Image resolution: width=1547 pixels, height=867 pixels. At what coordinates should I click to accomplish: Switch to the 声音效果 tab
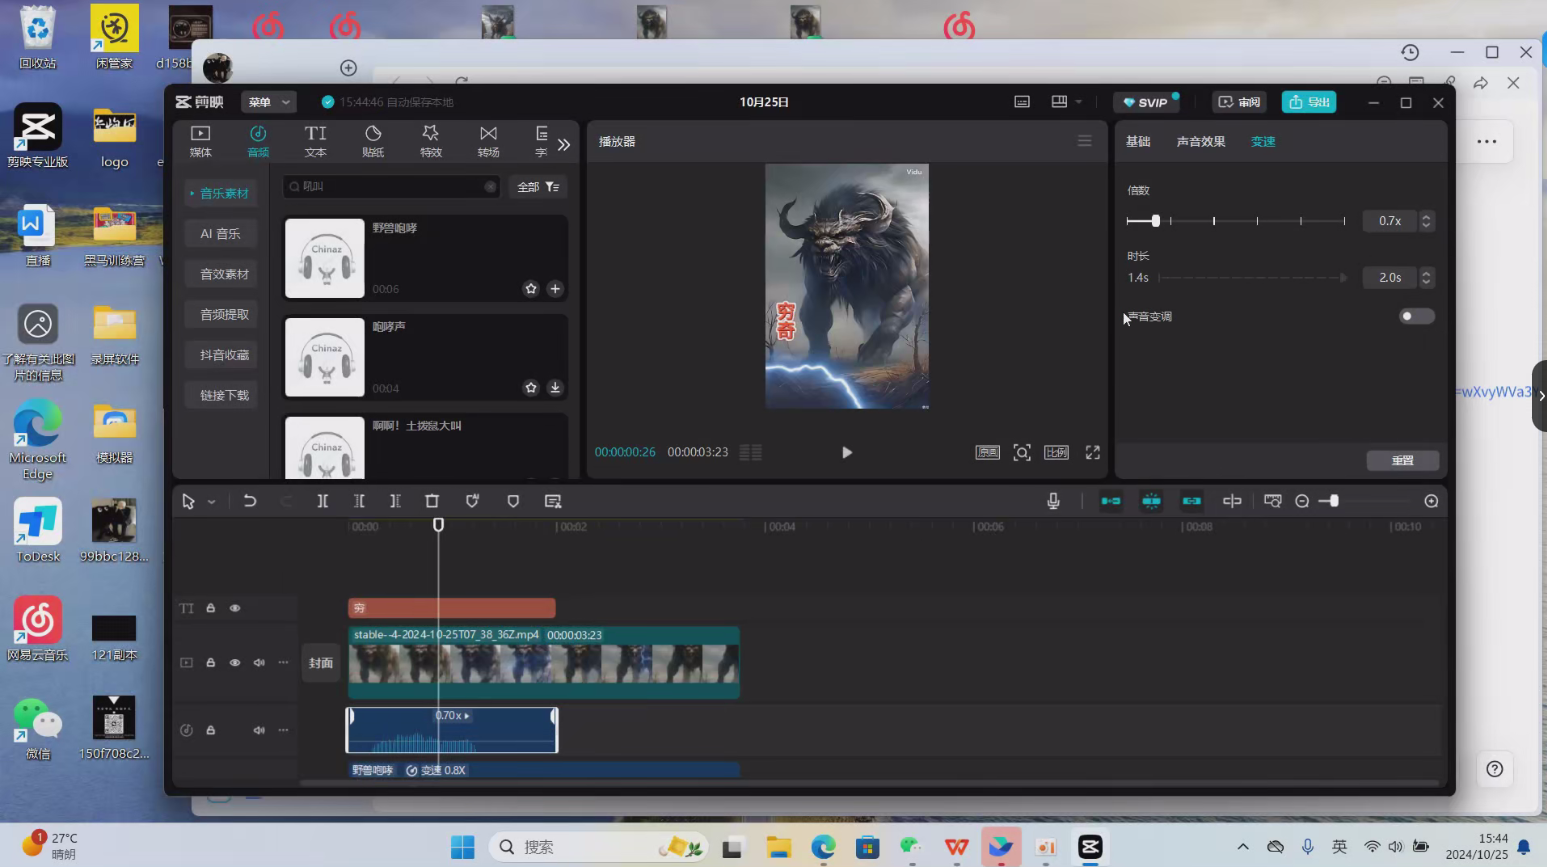(x=1201, y=141)
